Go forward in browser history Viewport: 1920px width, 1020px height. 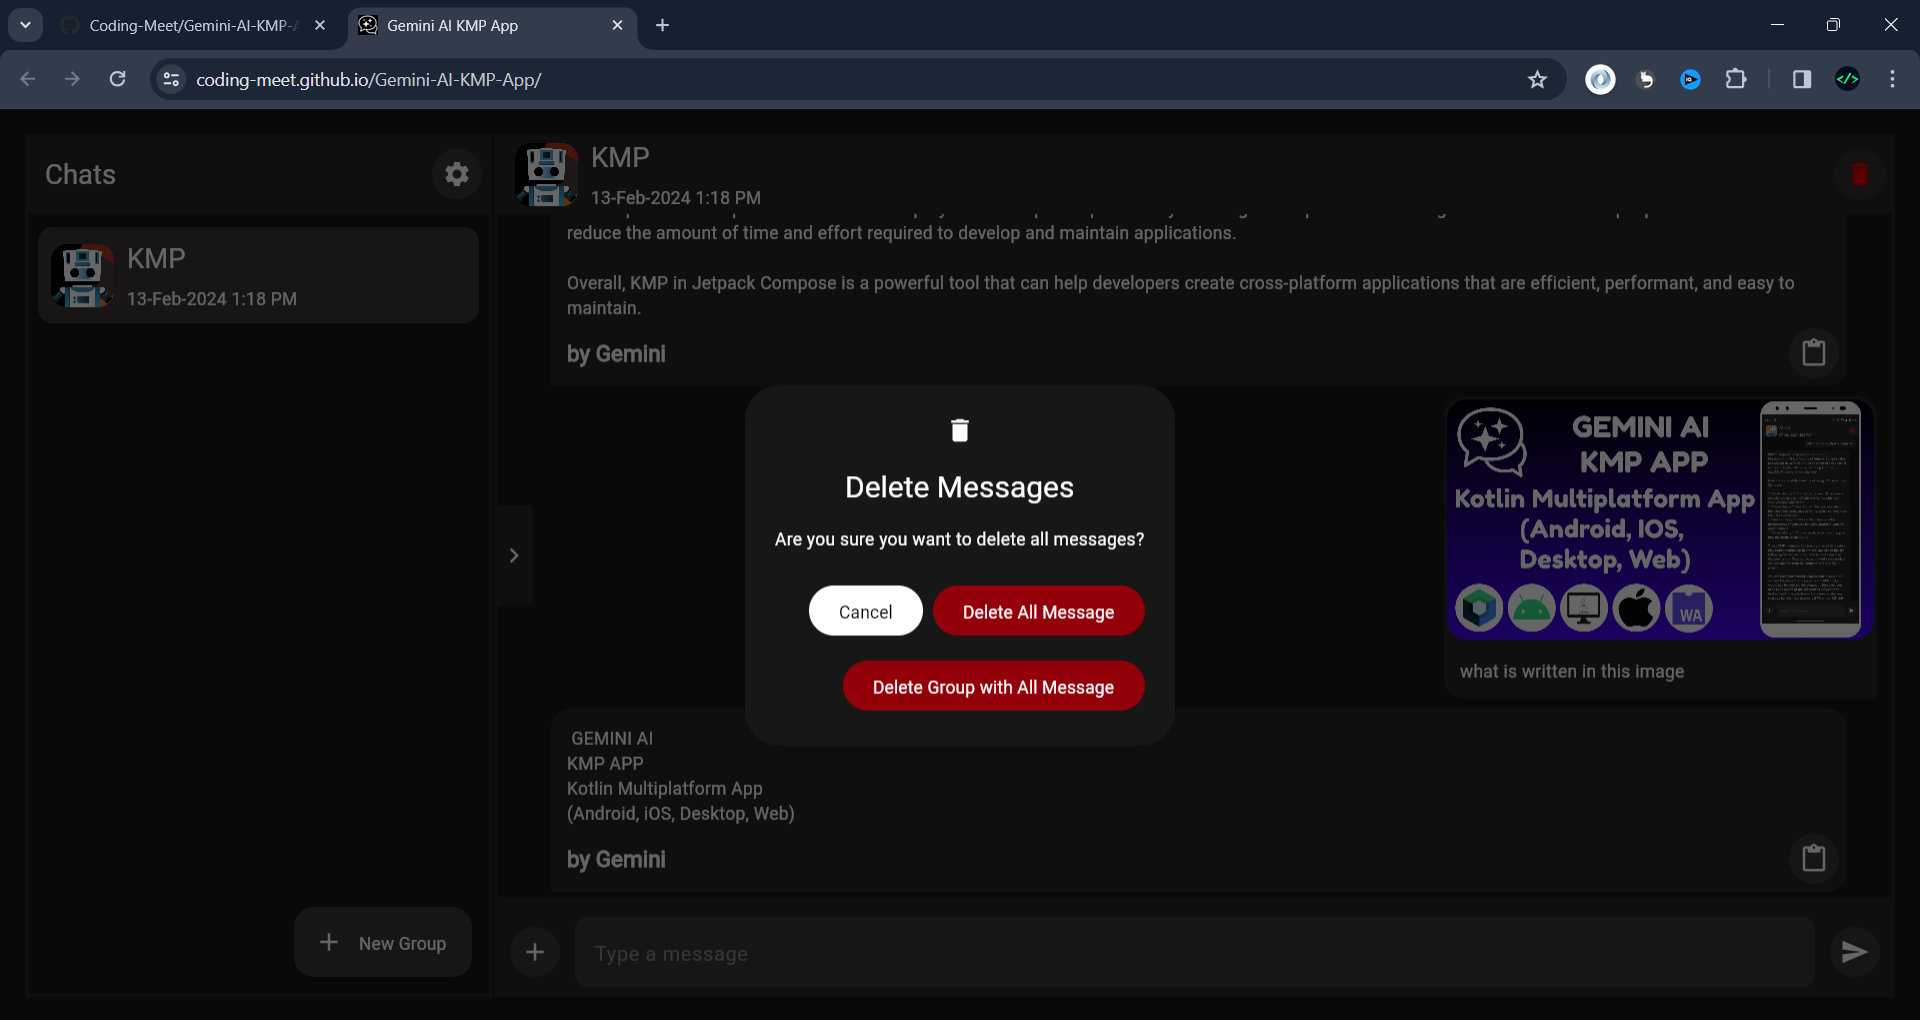[x=72, y=79]
